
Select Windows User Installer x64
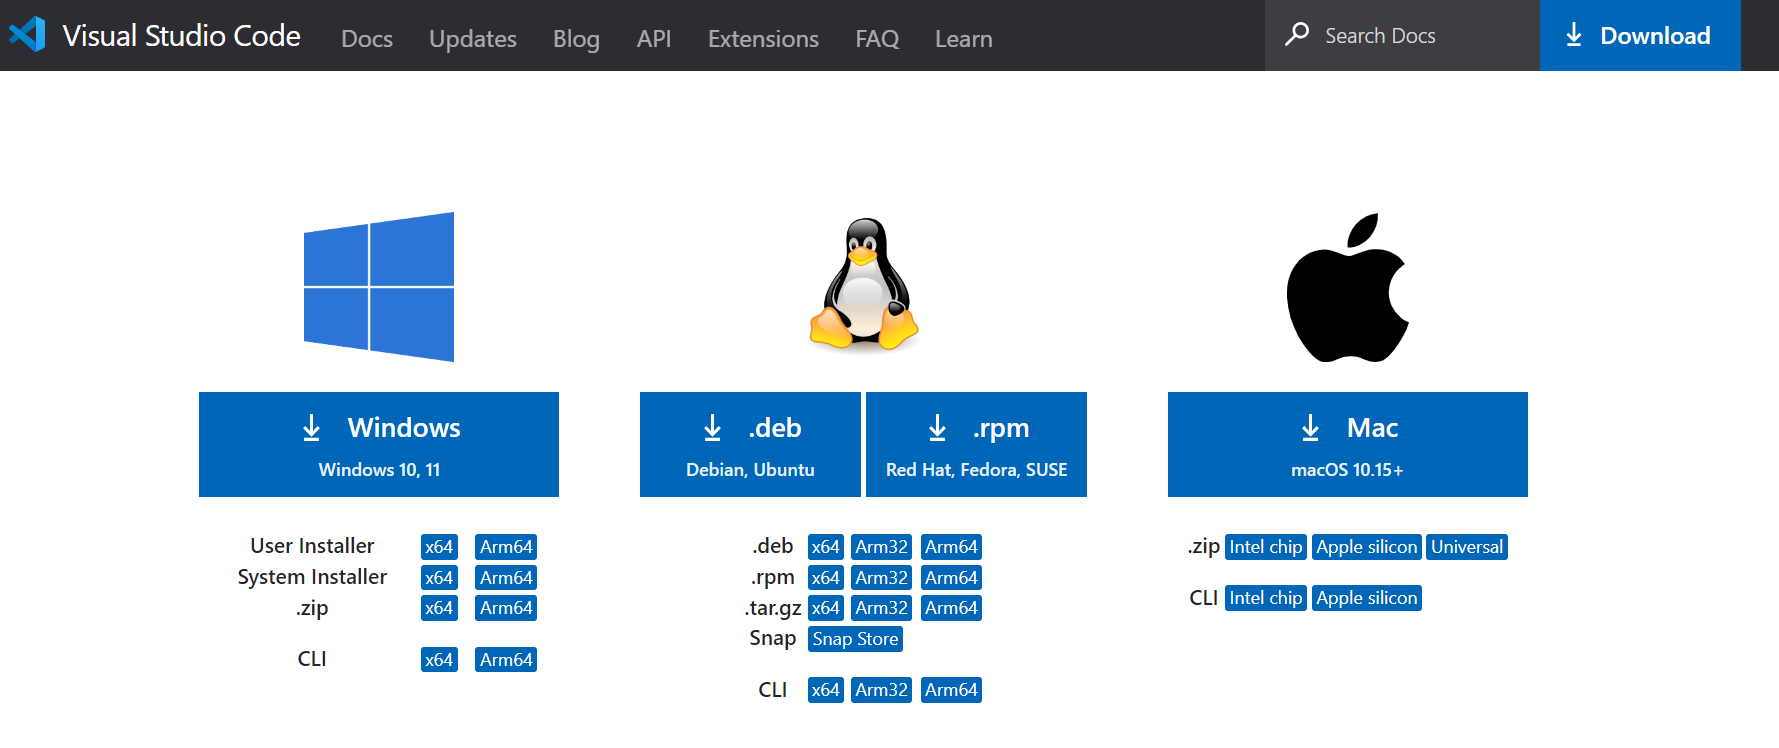(439, 547)
